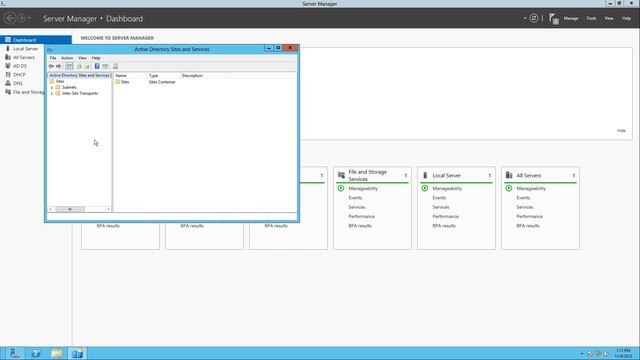Open Action menu in Sites and Services
Image resolution: width=640 pixels, height=360 pixels.
coord(67,58)
